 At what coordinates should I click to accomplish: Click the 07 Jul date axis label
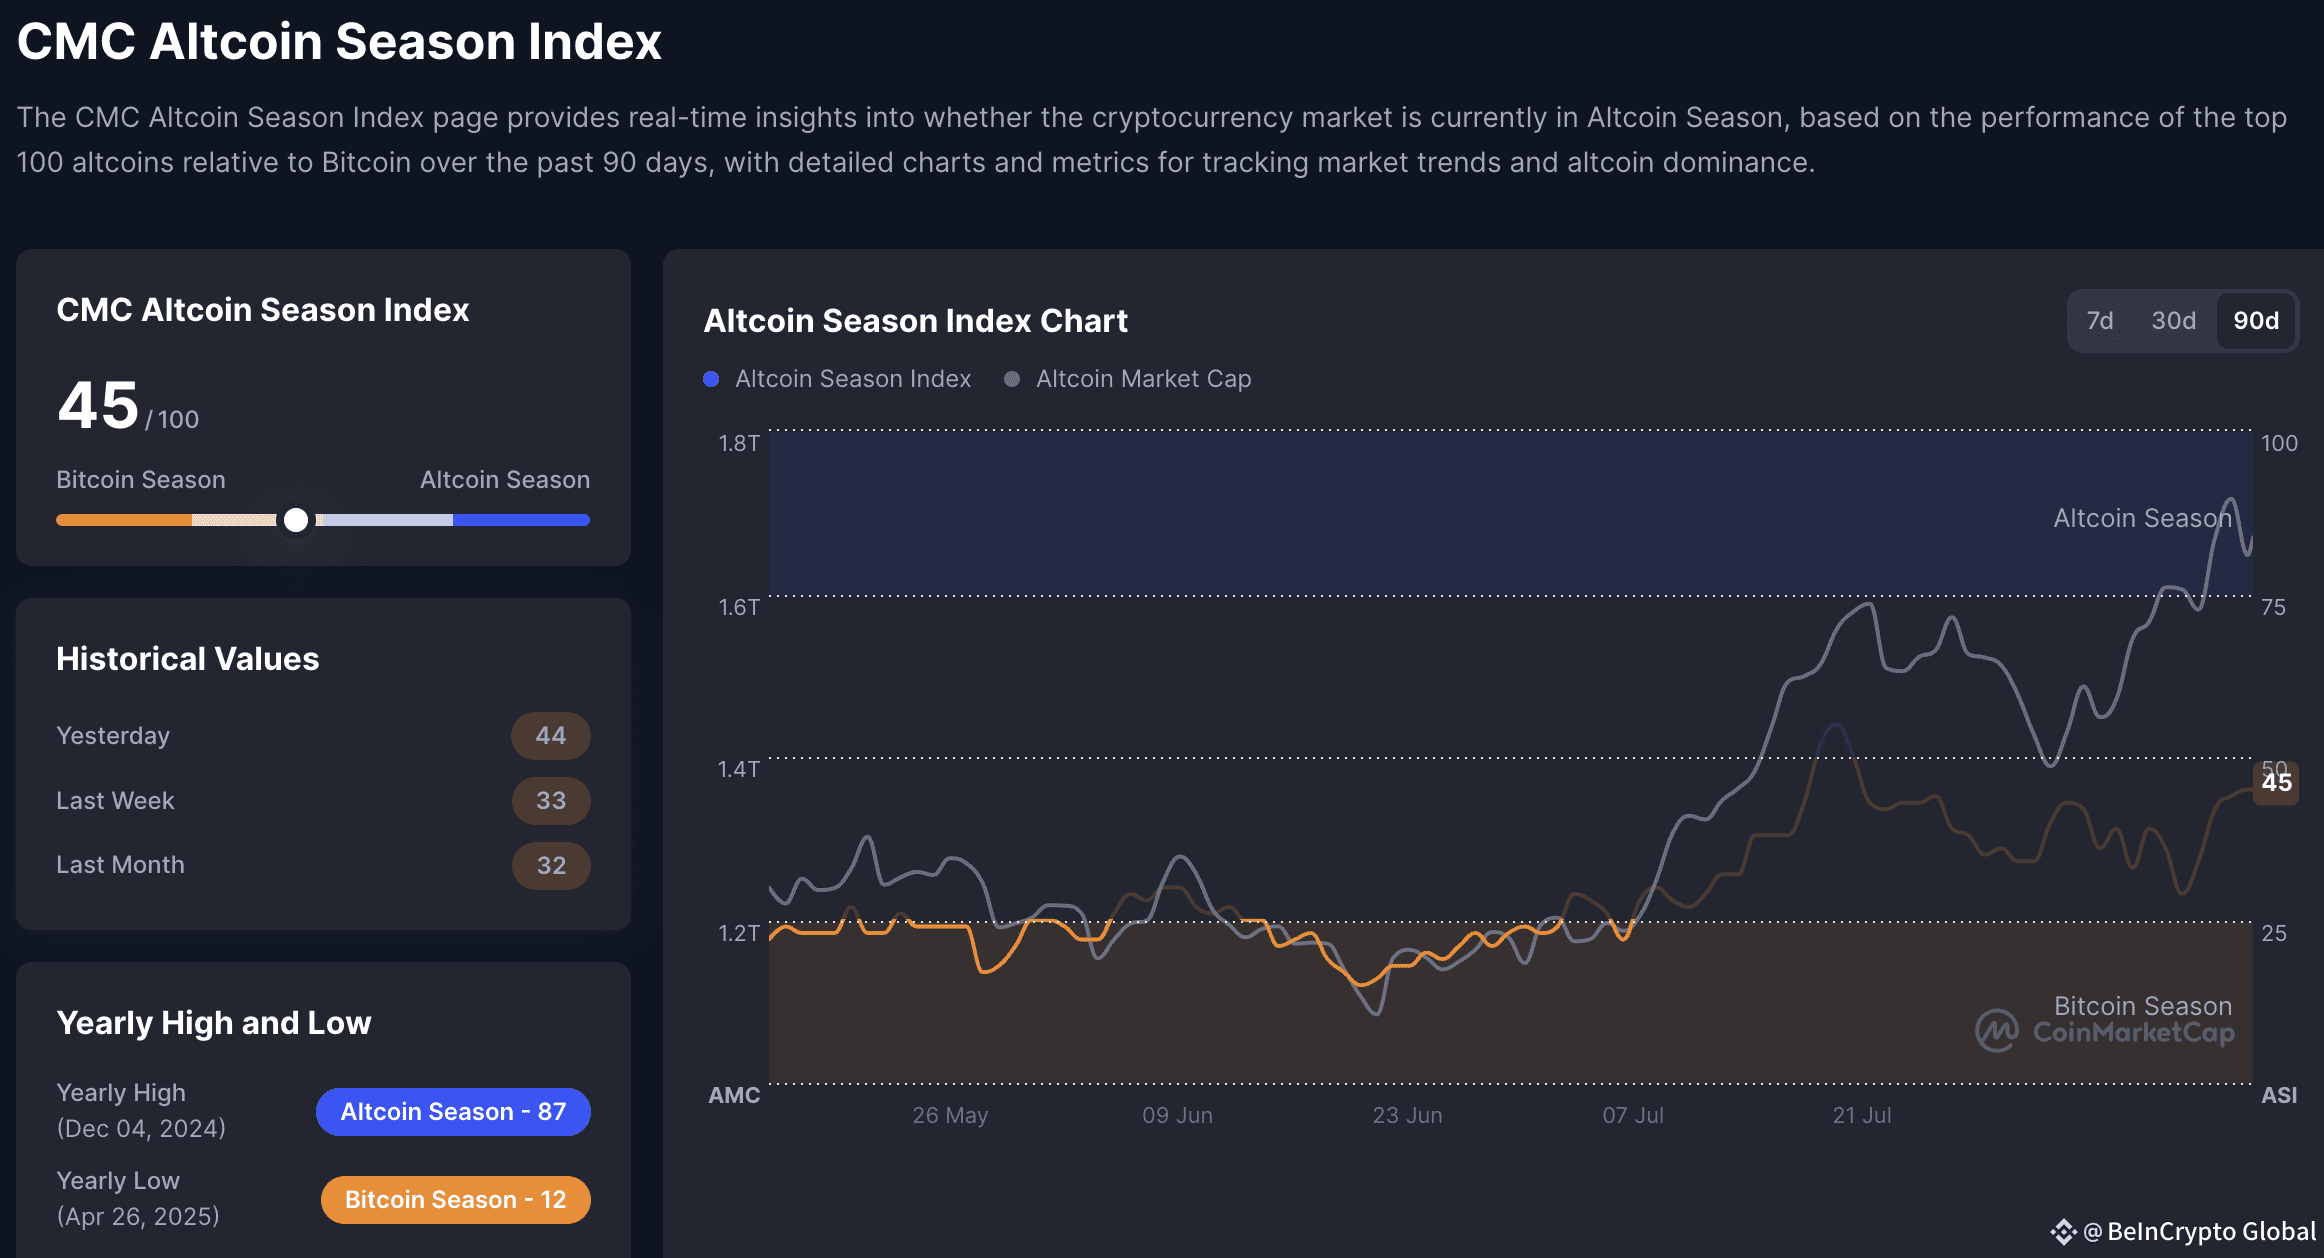click(x=1633, y=1115)
